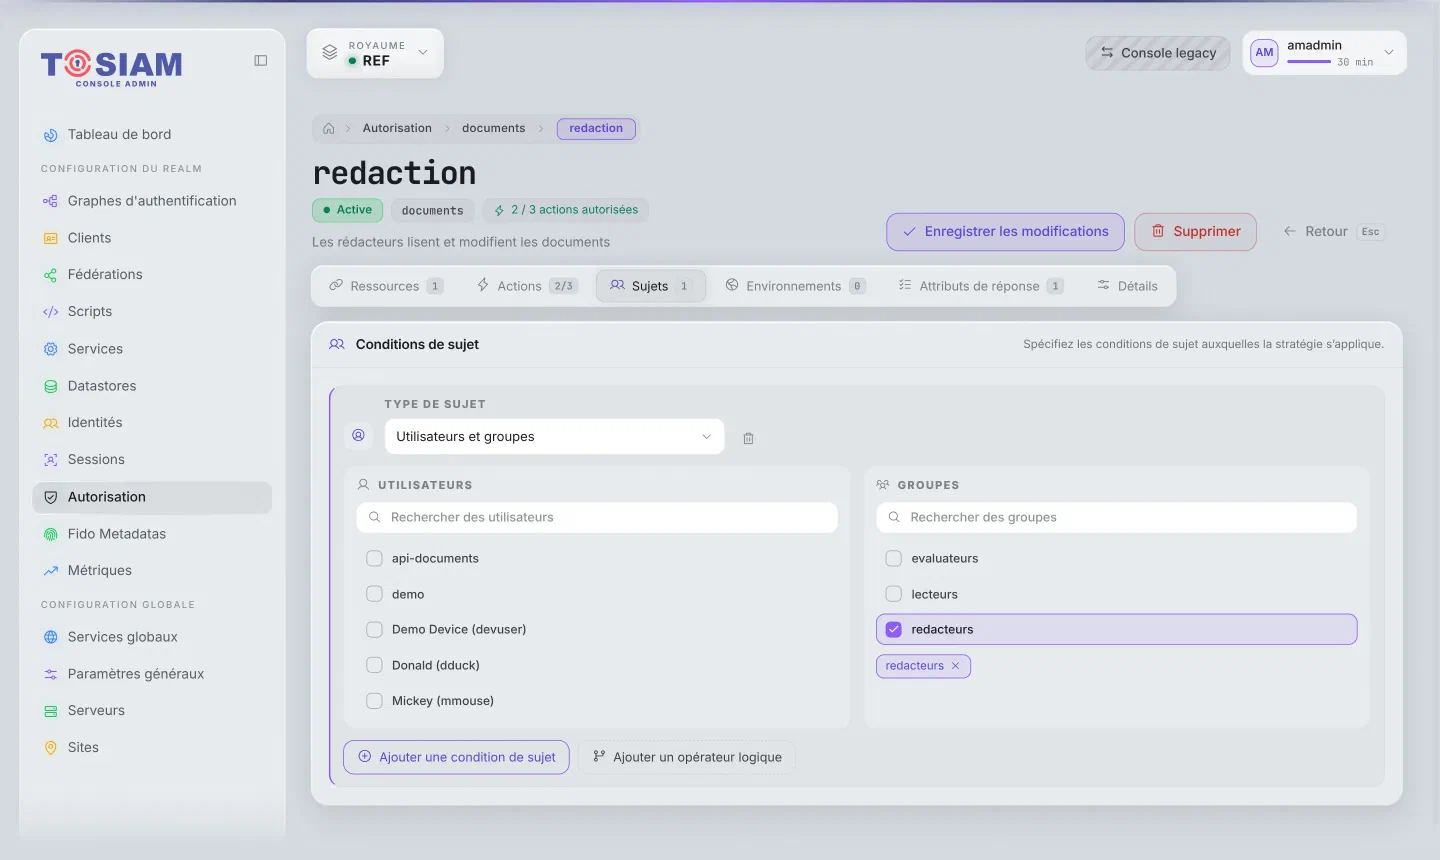Click the Datastores icon in the sidebar
The image size is (1440, 860).
51,386
